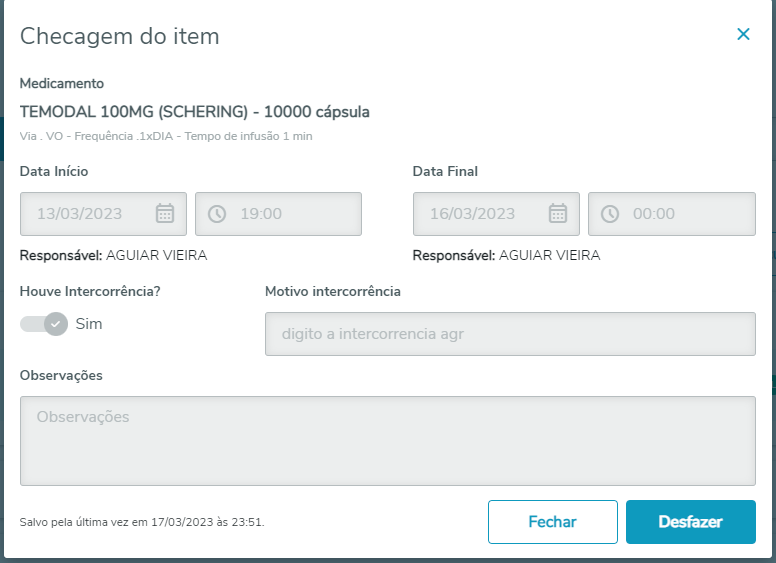Open the Data Início calendar picker icon
Screen dimensions: 776x563
coord(165,213)
